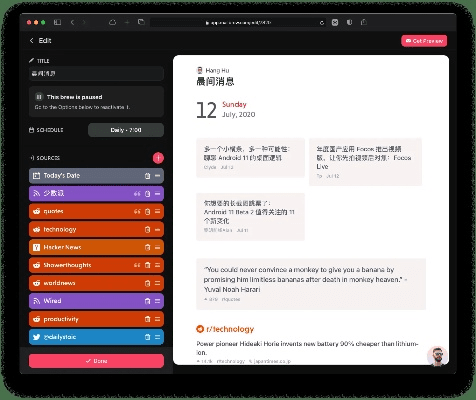Open the worldnews source row
476x400 pixels.
pyautogui.click(x=96, y=283)
